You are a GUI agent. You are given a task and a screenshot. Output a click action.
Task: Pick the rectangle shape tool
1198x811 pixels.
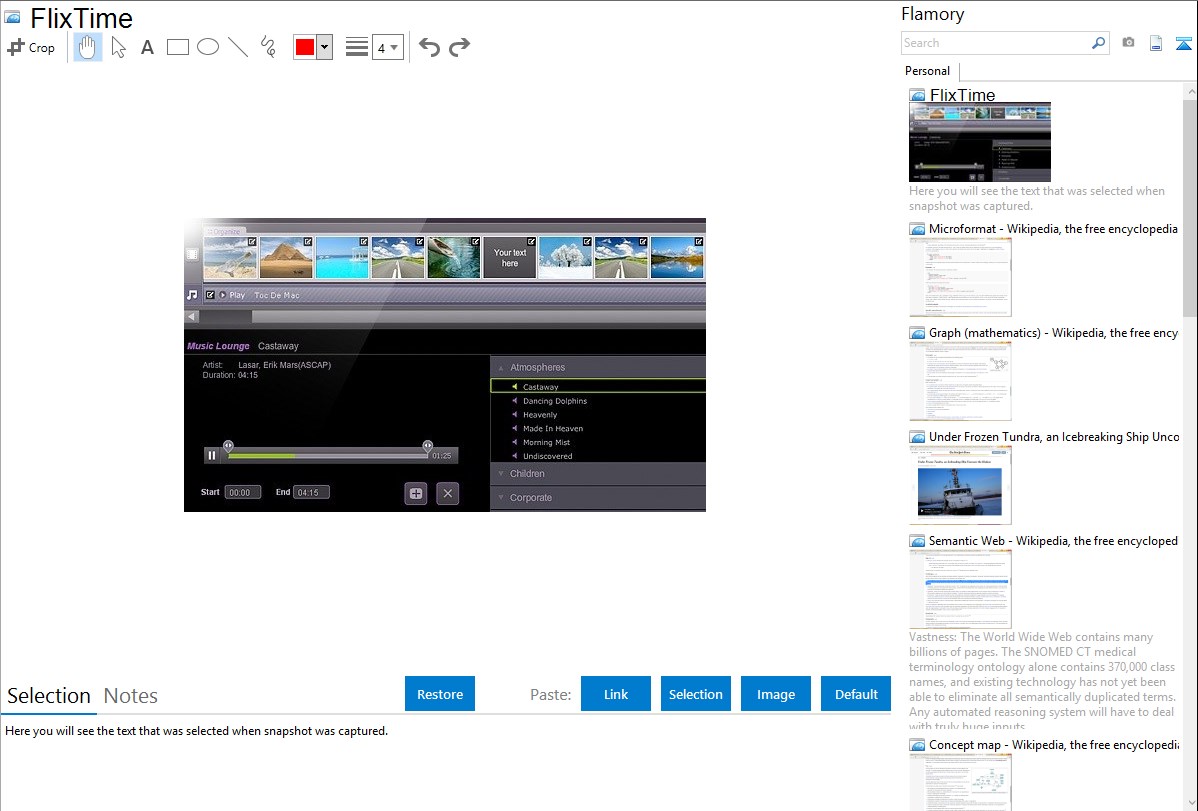pyautogui.click(x=178, y=47)
